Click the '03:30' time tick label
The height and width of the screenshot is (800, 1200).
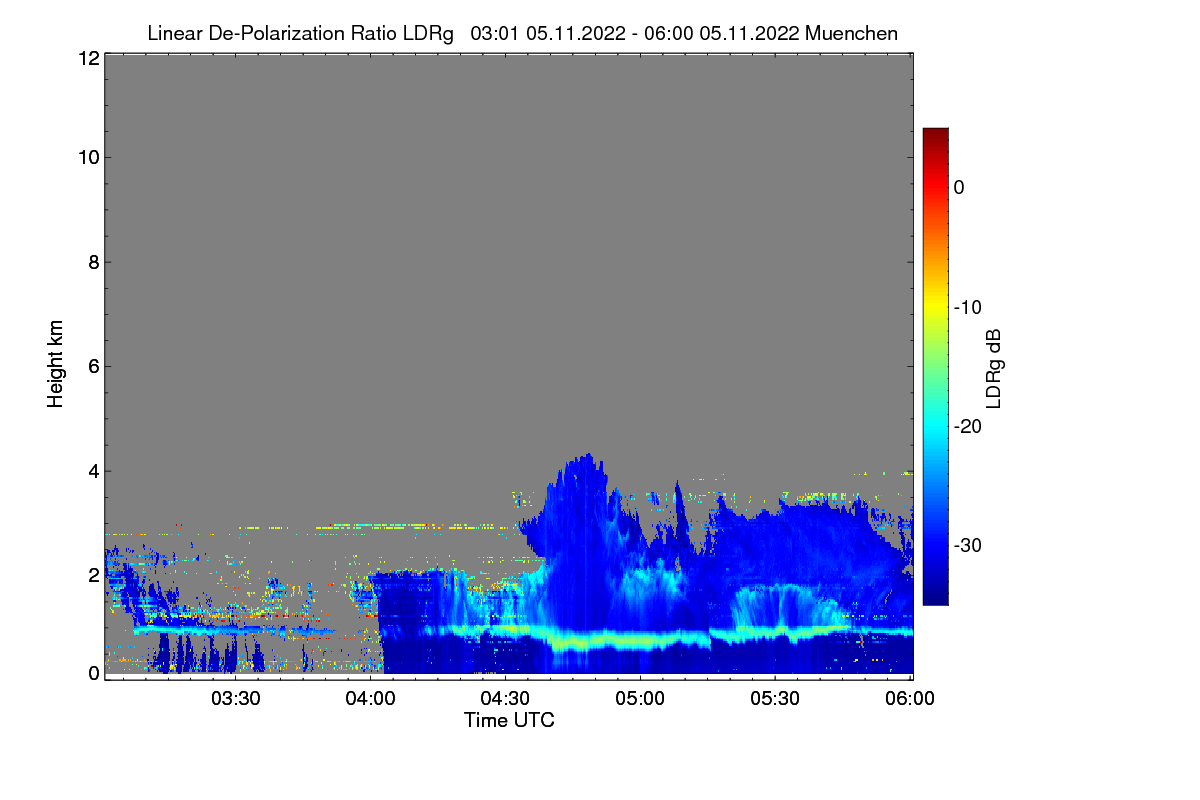pos(234,698)
